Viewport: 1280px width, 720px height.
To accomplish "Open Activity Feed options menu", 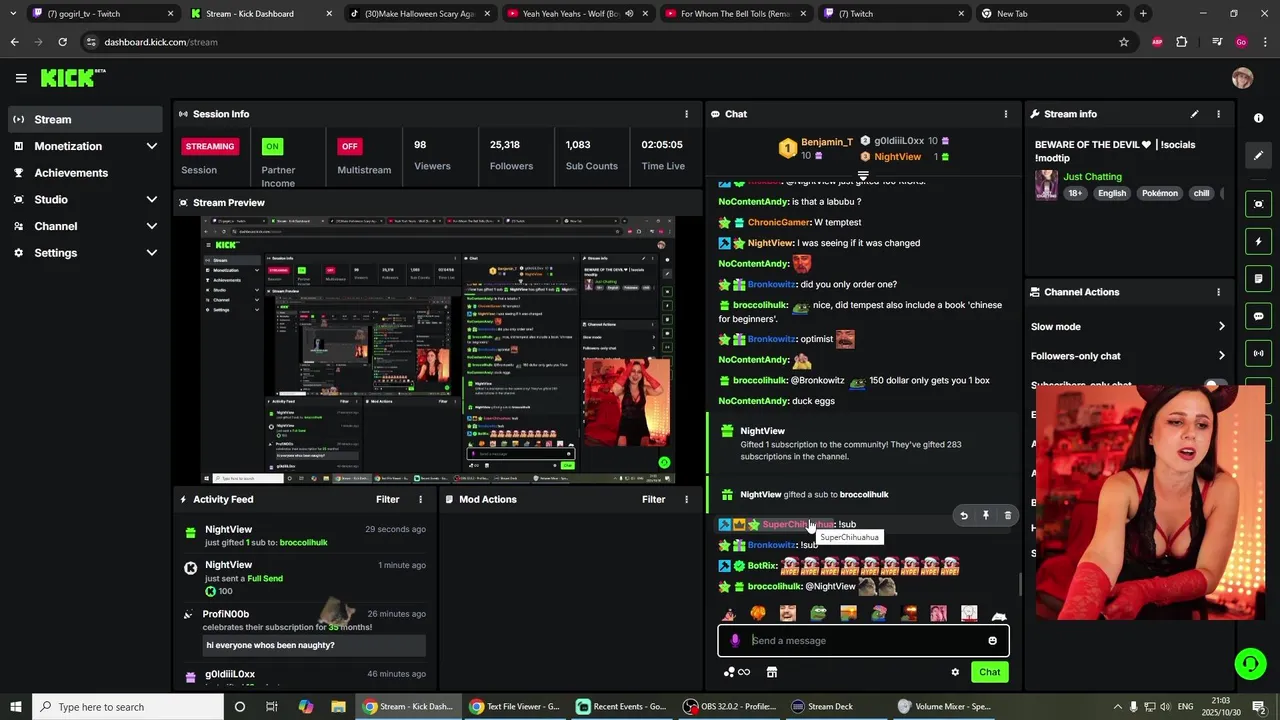I will click(420, 499).
